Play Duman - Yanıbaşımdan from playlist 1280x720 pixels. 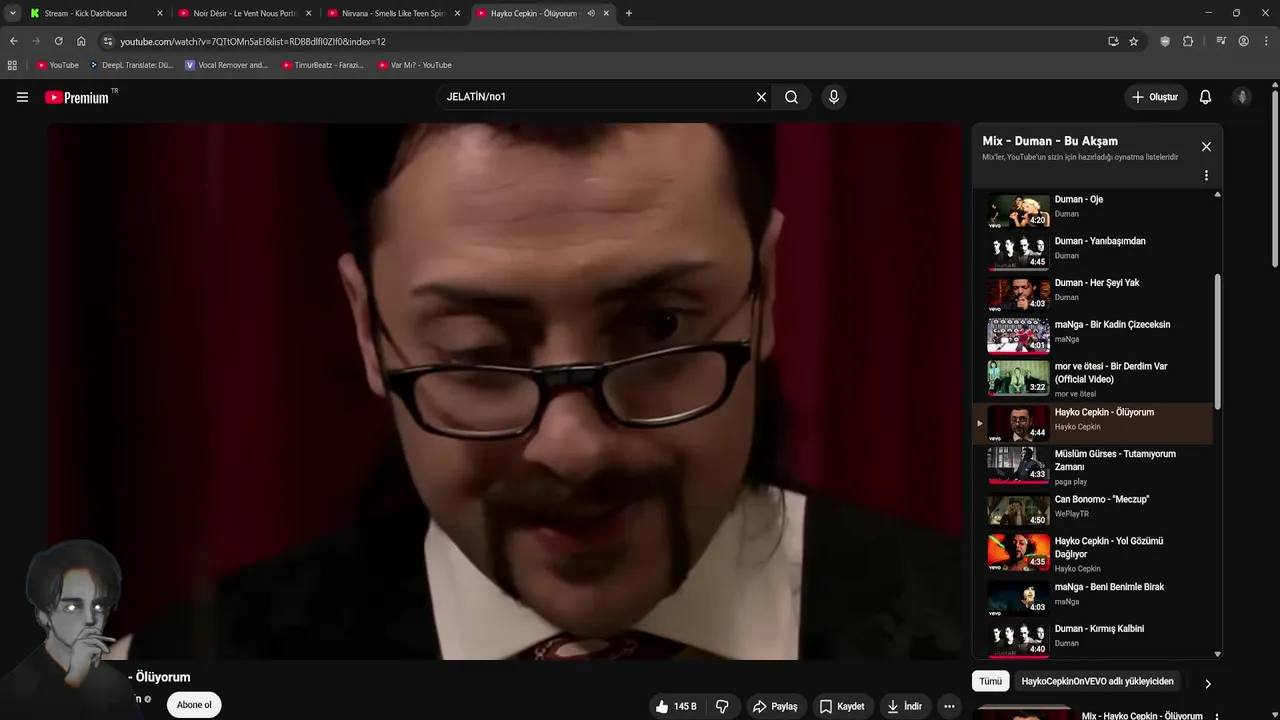click(x=1093, y=253)
